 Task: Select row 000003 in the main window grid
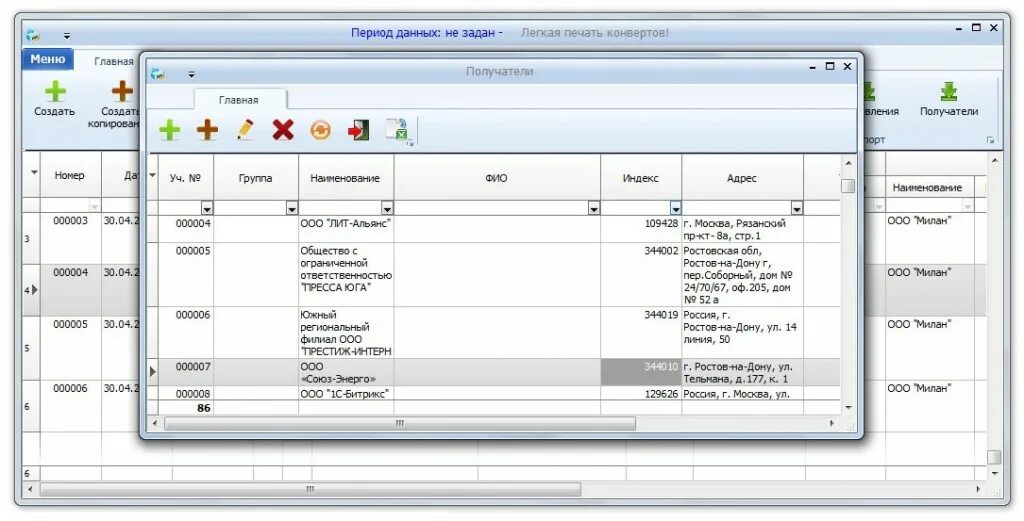(71, 238)
